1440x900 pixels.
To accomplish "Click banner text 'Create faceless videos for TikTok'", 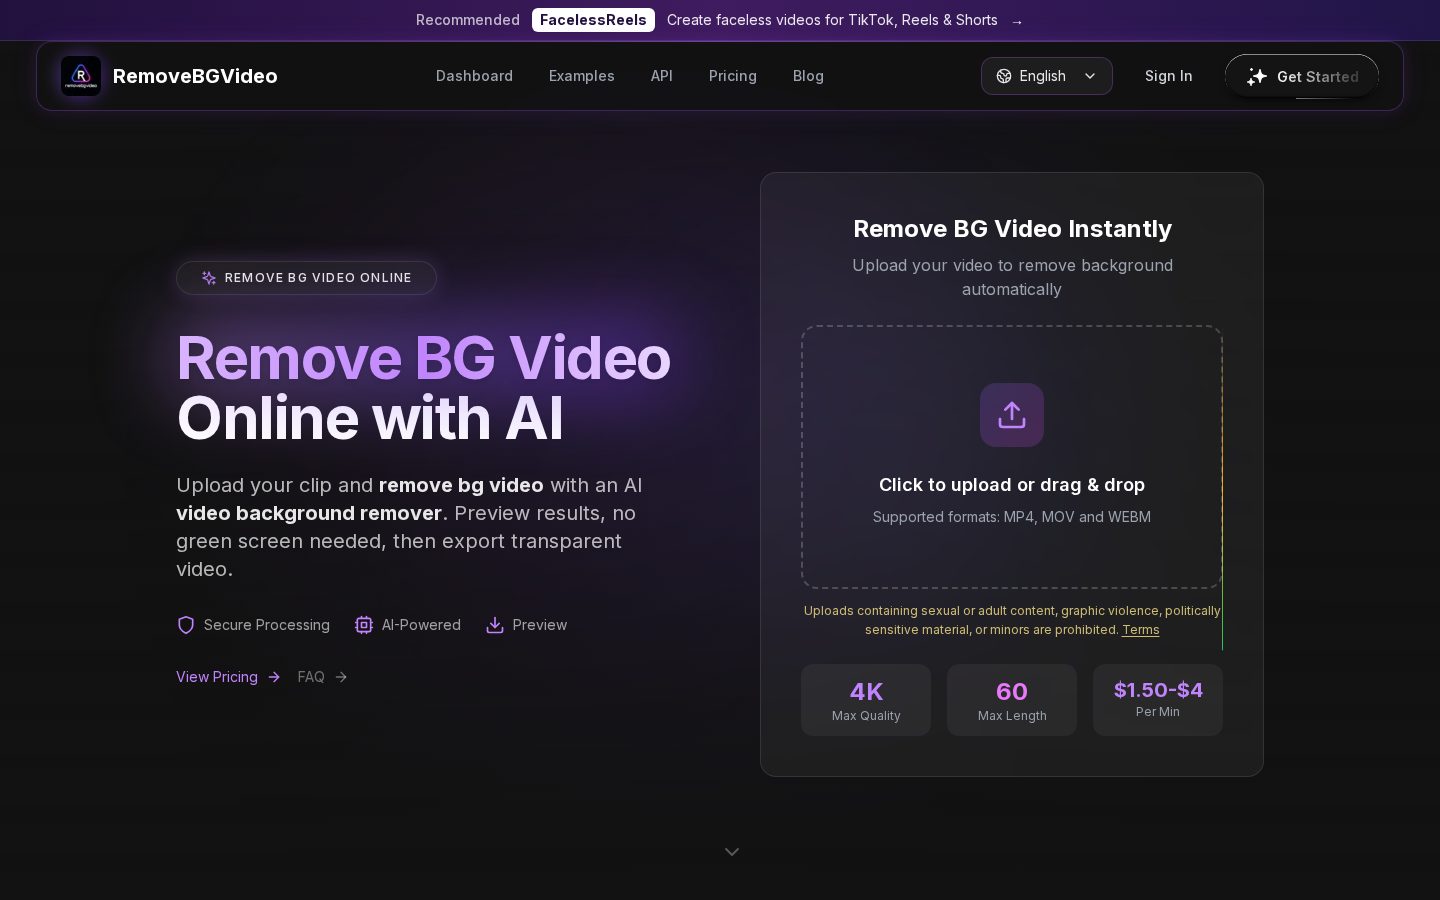I will click(x=832, y=20).
